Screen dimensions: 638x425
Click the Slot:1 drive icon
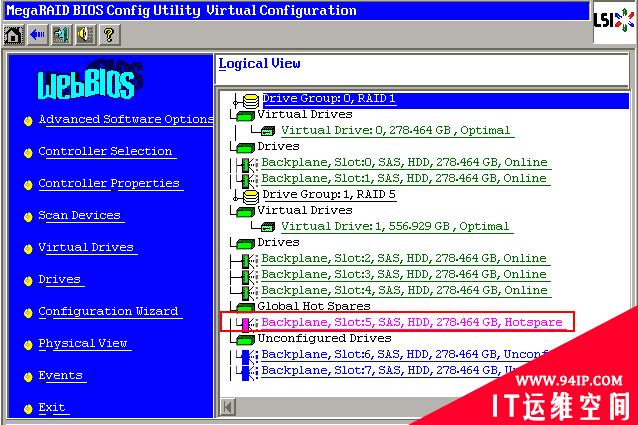click(248, 180)
